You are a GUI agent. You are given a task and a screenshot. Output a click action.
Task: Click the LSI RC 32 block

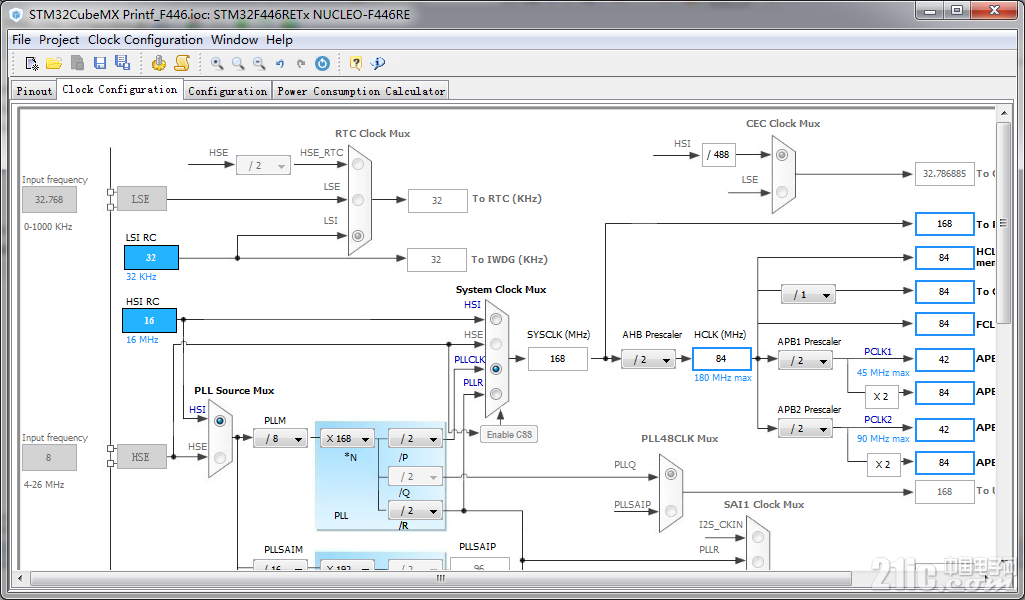pyautogui.click(x=151, y=258)
